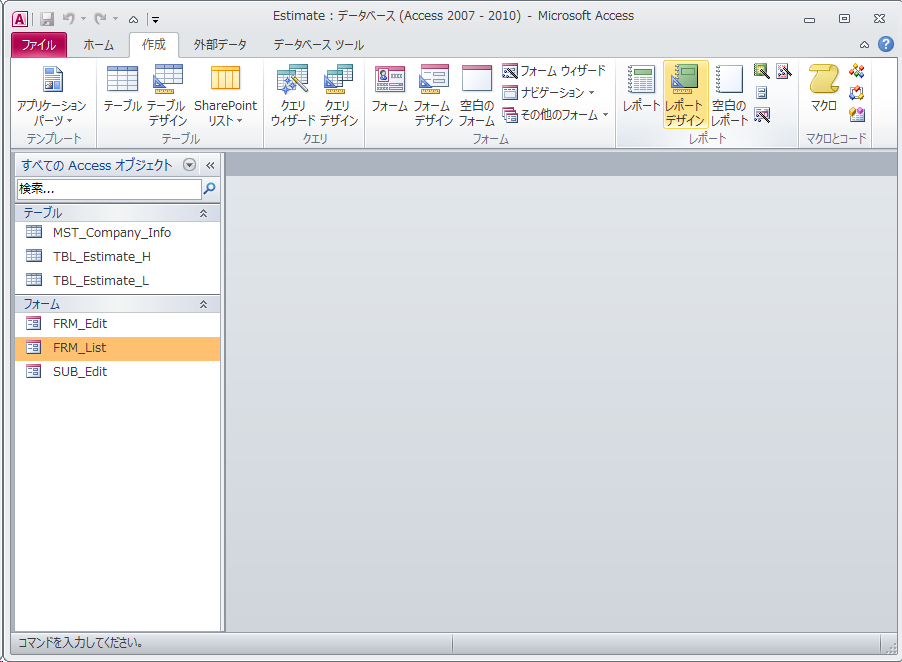Launch the report wizard icon
This screenshot has width=902, height=662.
click(x=762, y=71)
